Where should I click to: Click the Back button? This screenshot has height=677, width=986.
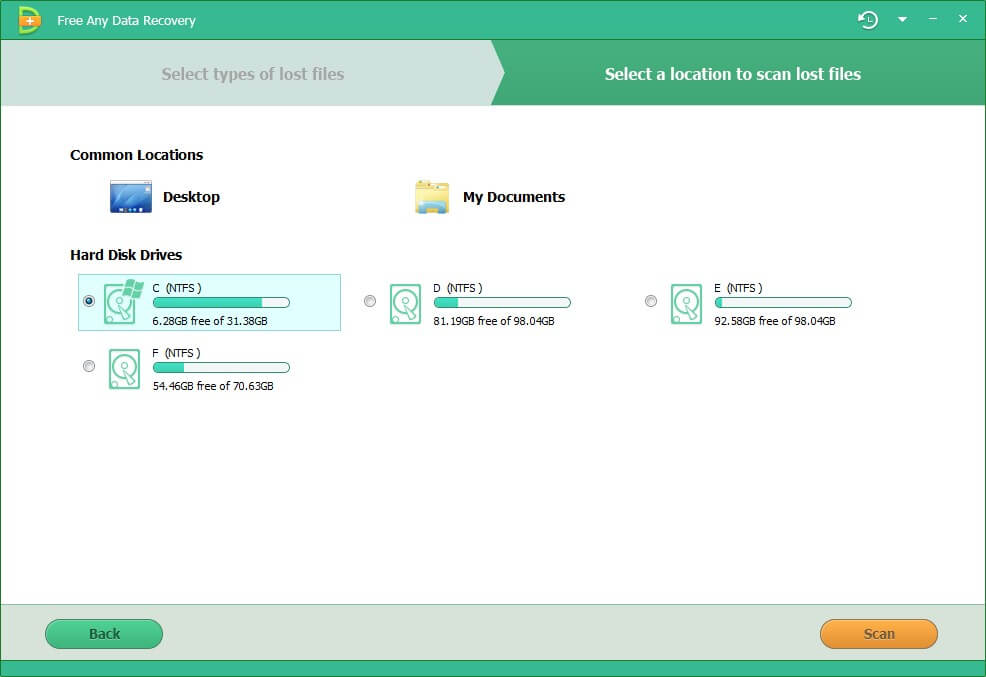click(104, 634)
